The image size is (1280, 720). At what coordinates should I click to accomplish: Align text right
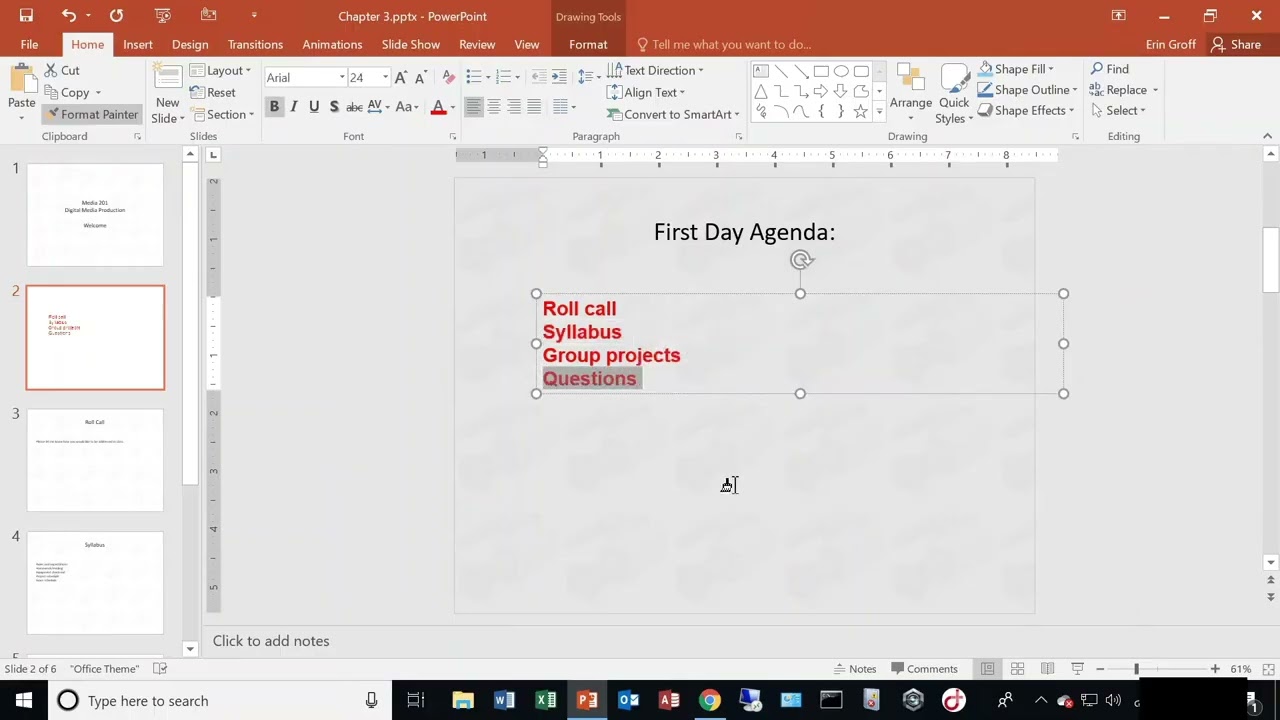click(x=514, y=107)
